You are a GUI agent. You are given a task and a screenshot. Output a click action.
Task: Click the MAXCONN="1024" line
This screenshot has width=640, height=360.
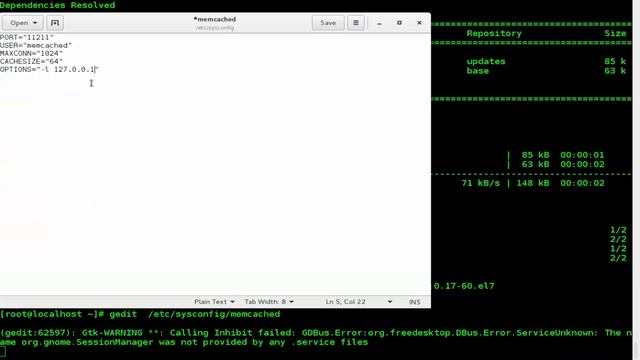[31, 53]
